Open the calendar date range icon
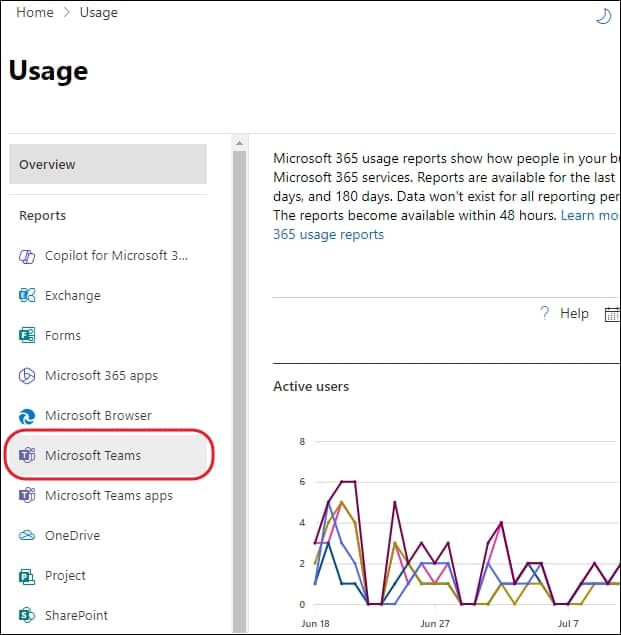Viewport: 621px width, 635px height. click(612, 314)
